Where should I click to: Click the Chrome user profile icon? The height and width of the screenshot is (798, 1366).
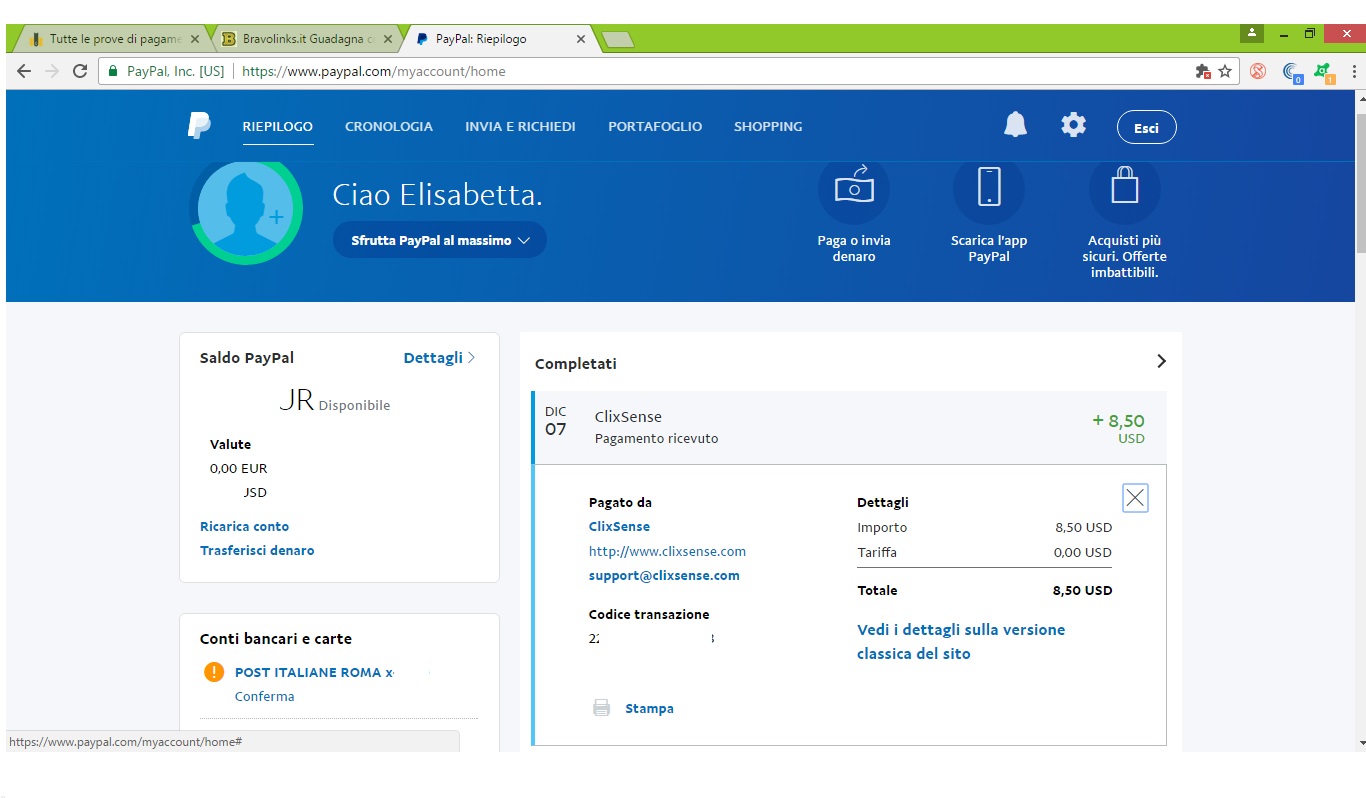coord(1252,34)
